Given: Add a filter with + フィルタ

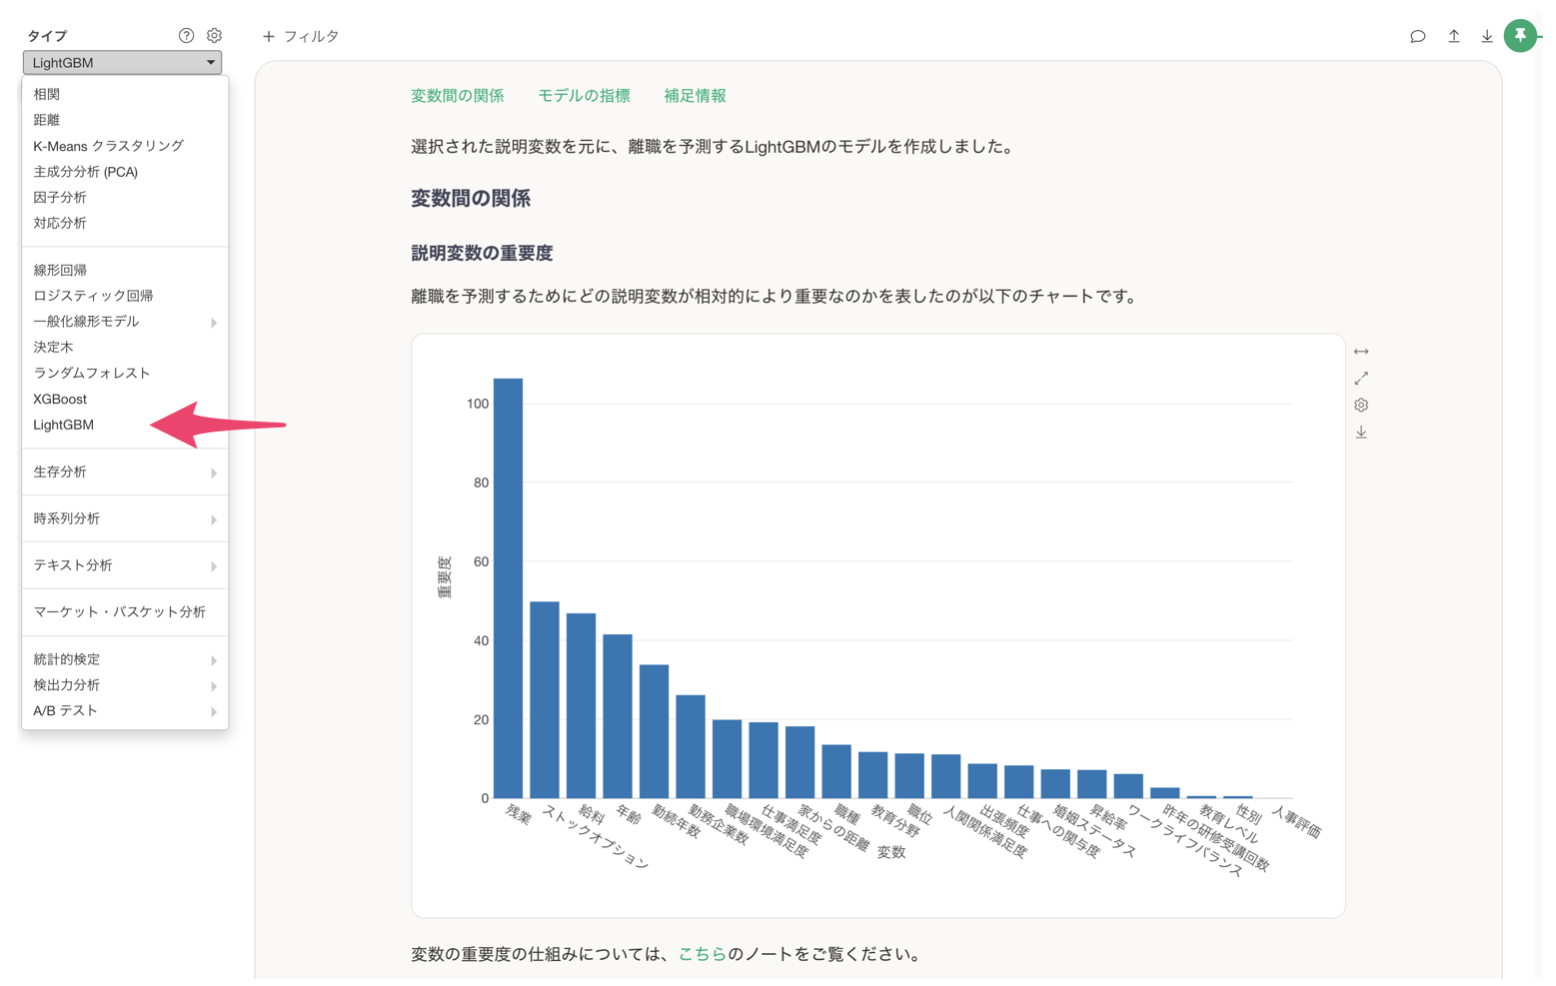Looking at the screenshot, I should click(301, 36).
